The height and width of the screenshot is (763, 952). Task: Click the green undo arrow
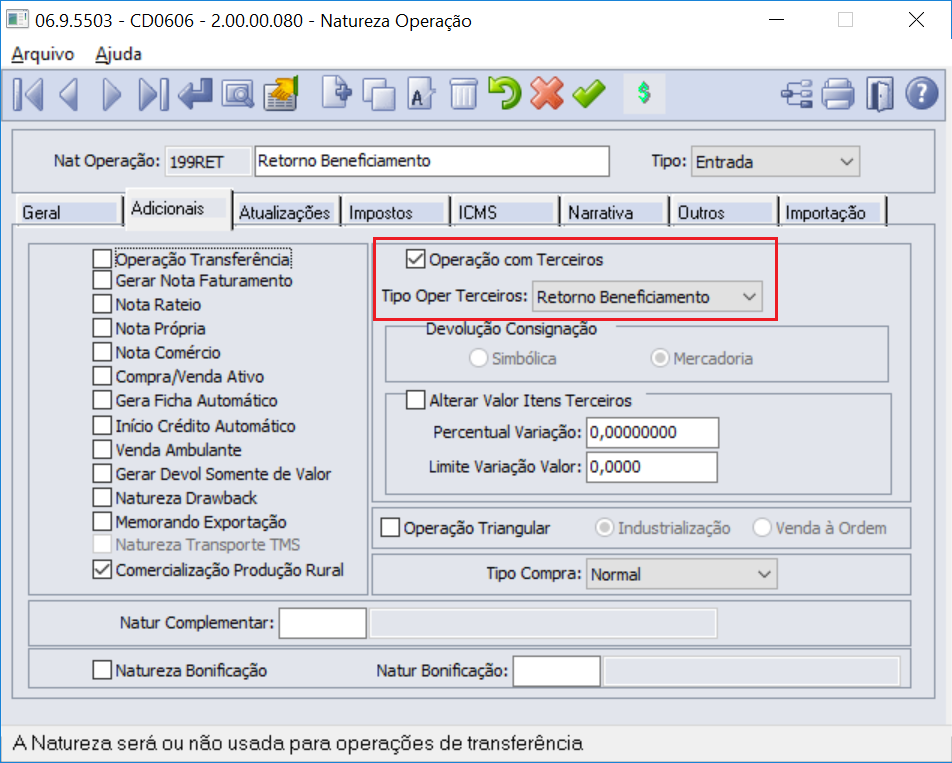pos(505,93)
